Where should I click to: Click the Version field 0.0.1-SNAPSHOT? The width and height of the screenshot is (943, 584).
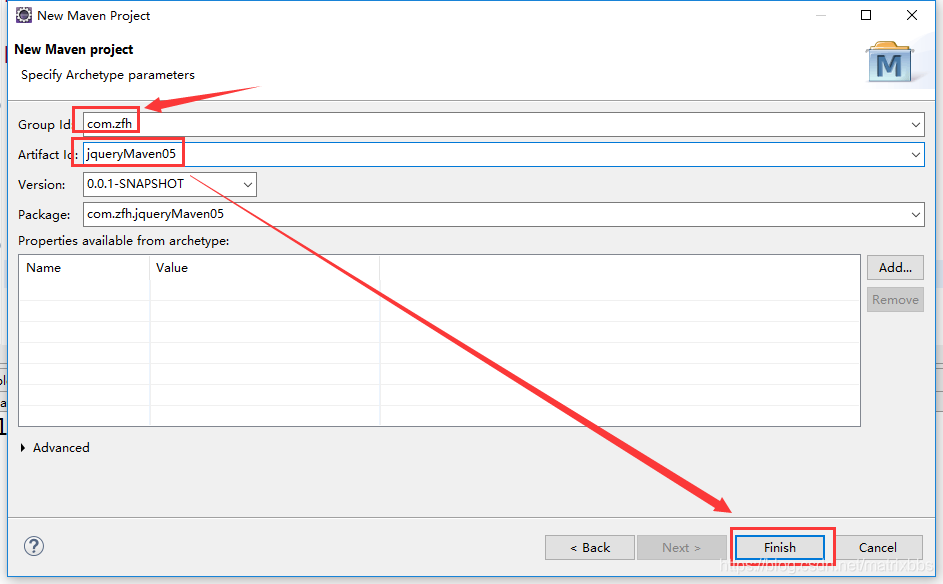[170, 185]
